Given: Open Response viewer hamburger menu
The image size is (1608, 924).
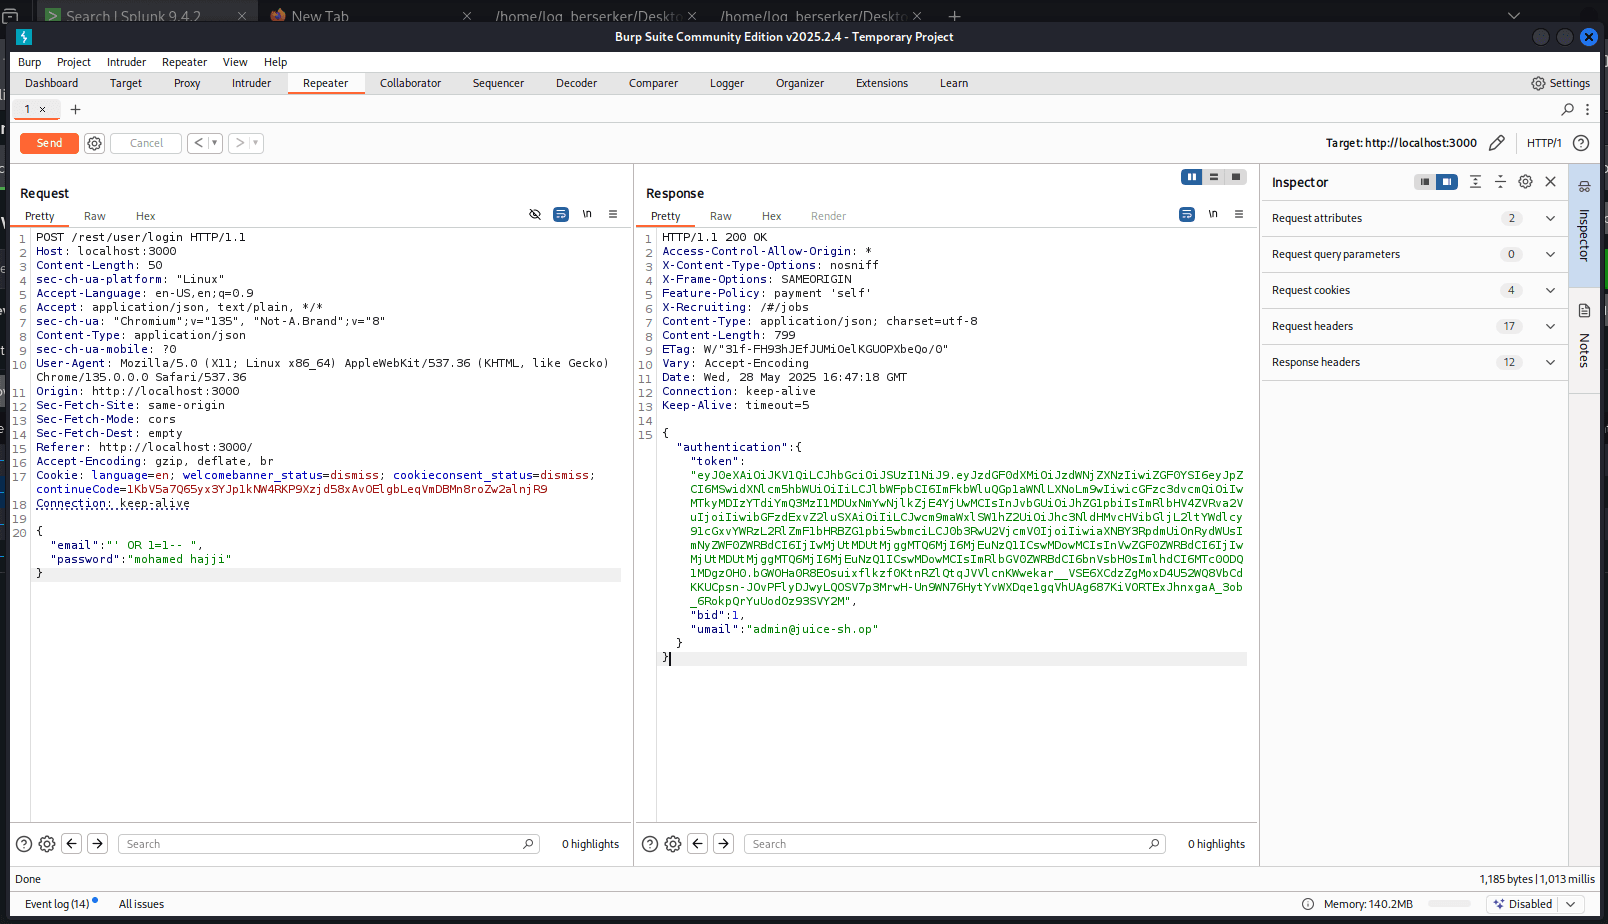Looking at the screenshot, I should pyautogui.click(x=1239, y=214).
